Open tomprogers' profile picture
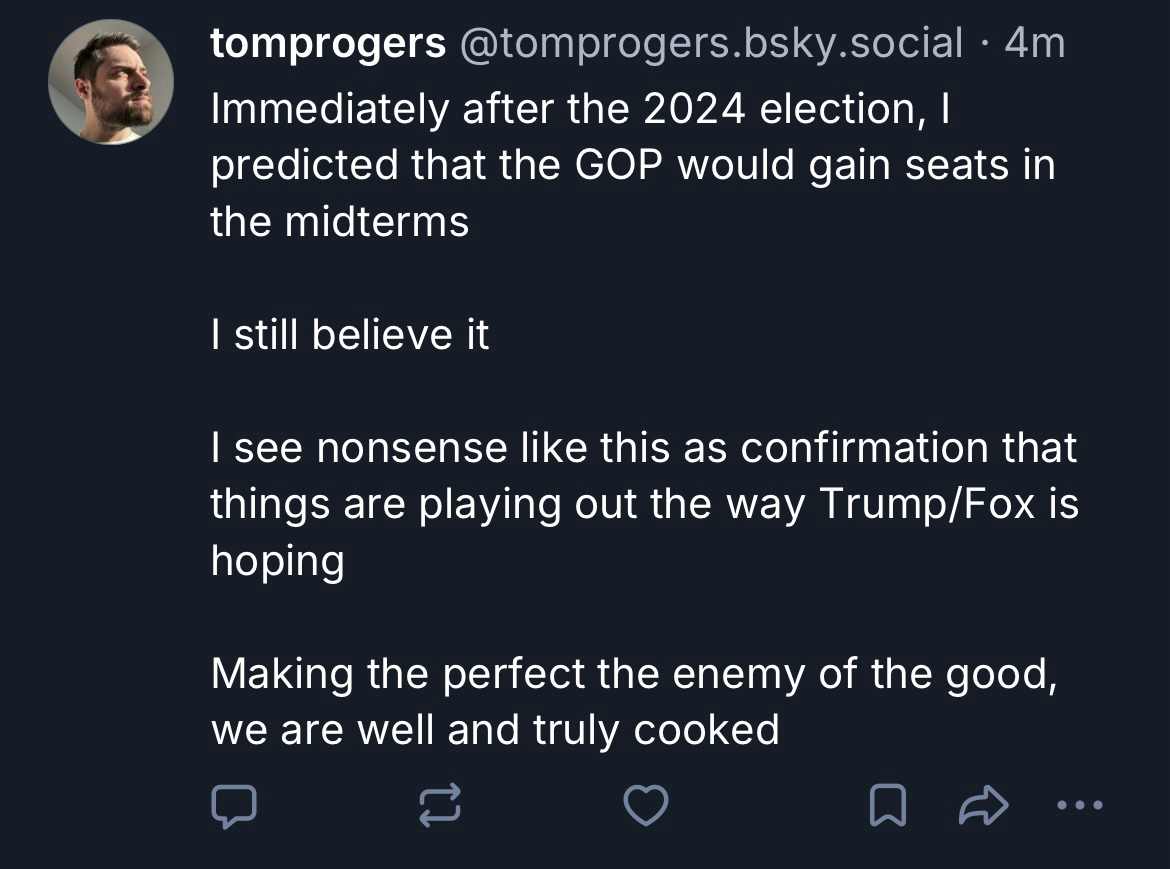 (x=111, y=82)
